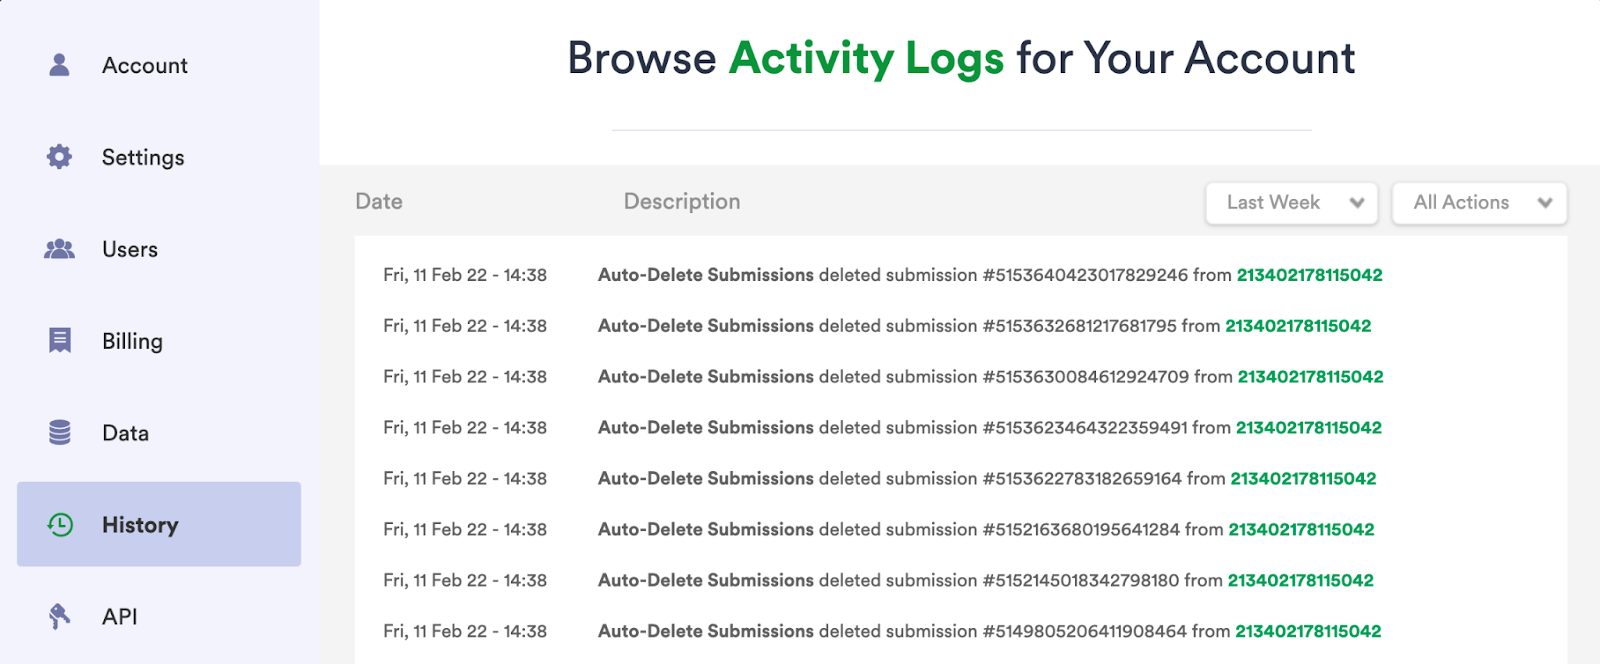Click form link in the last log row
Screen dimensions: 1600x664
coord(1308,632)
